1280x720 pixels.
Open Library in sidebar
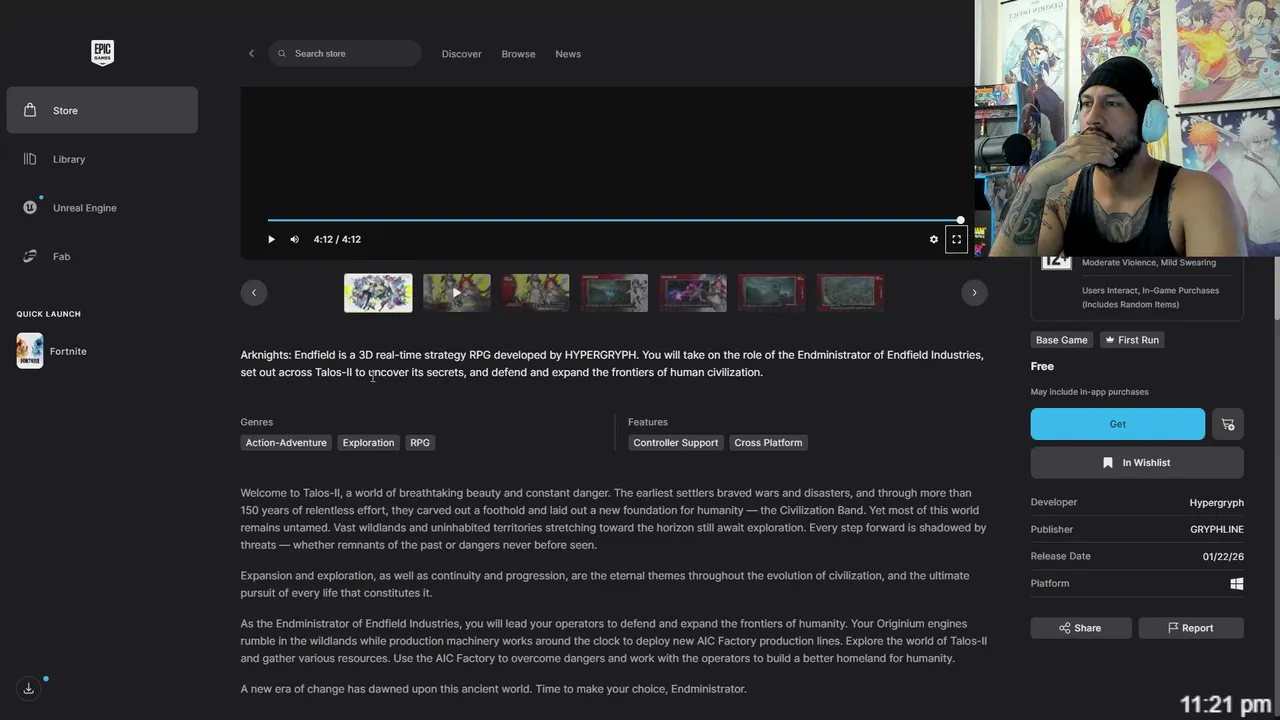coord(102,159)
